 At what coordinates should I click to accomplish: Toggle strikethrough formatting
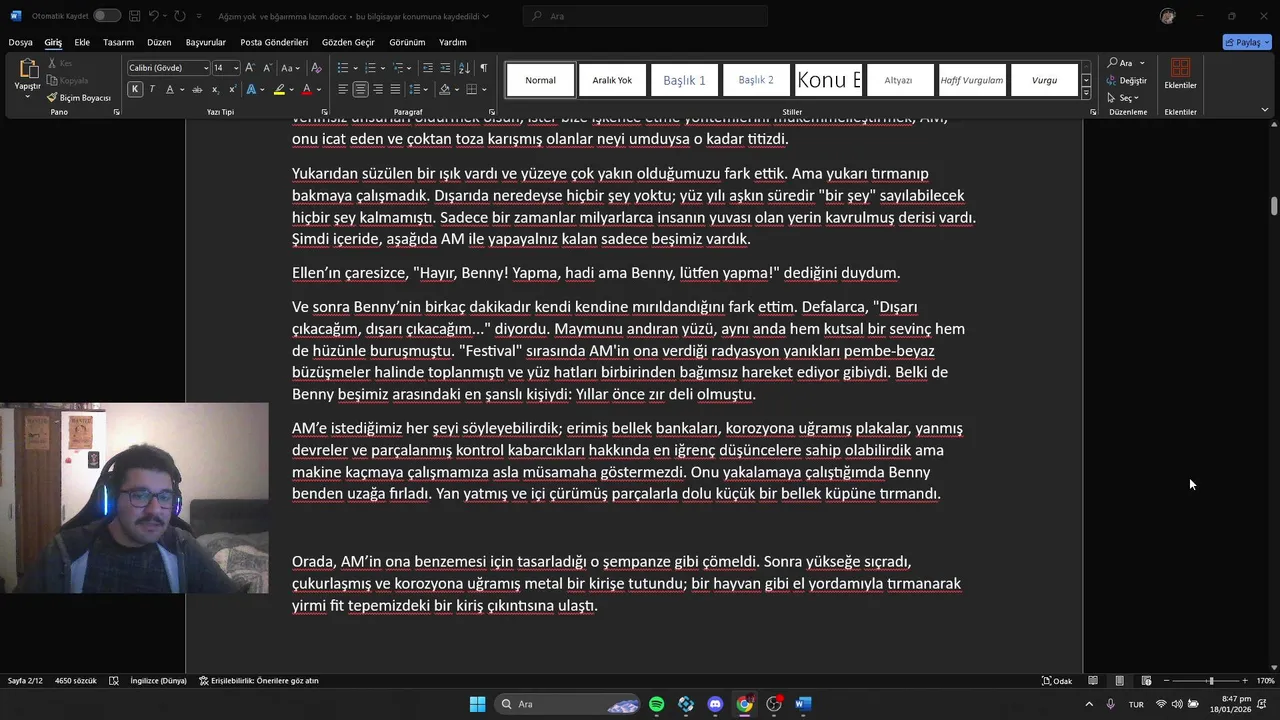(x=197, y=89)
